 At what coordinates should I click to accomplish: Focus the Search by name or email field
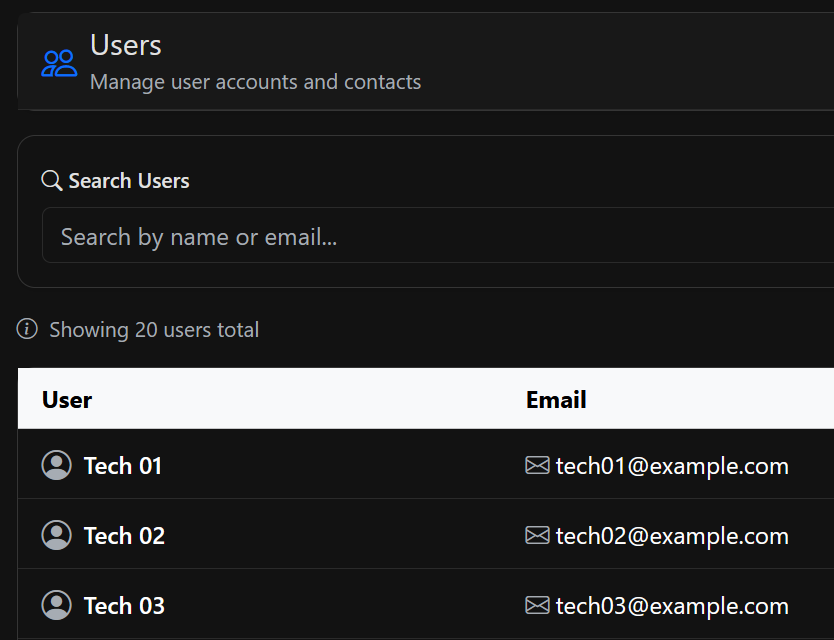pos(438,235)
